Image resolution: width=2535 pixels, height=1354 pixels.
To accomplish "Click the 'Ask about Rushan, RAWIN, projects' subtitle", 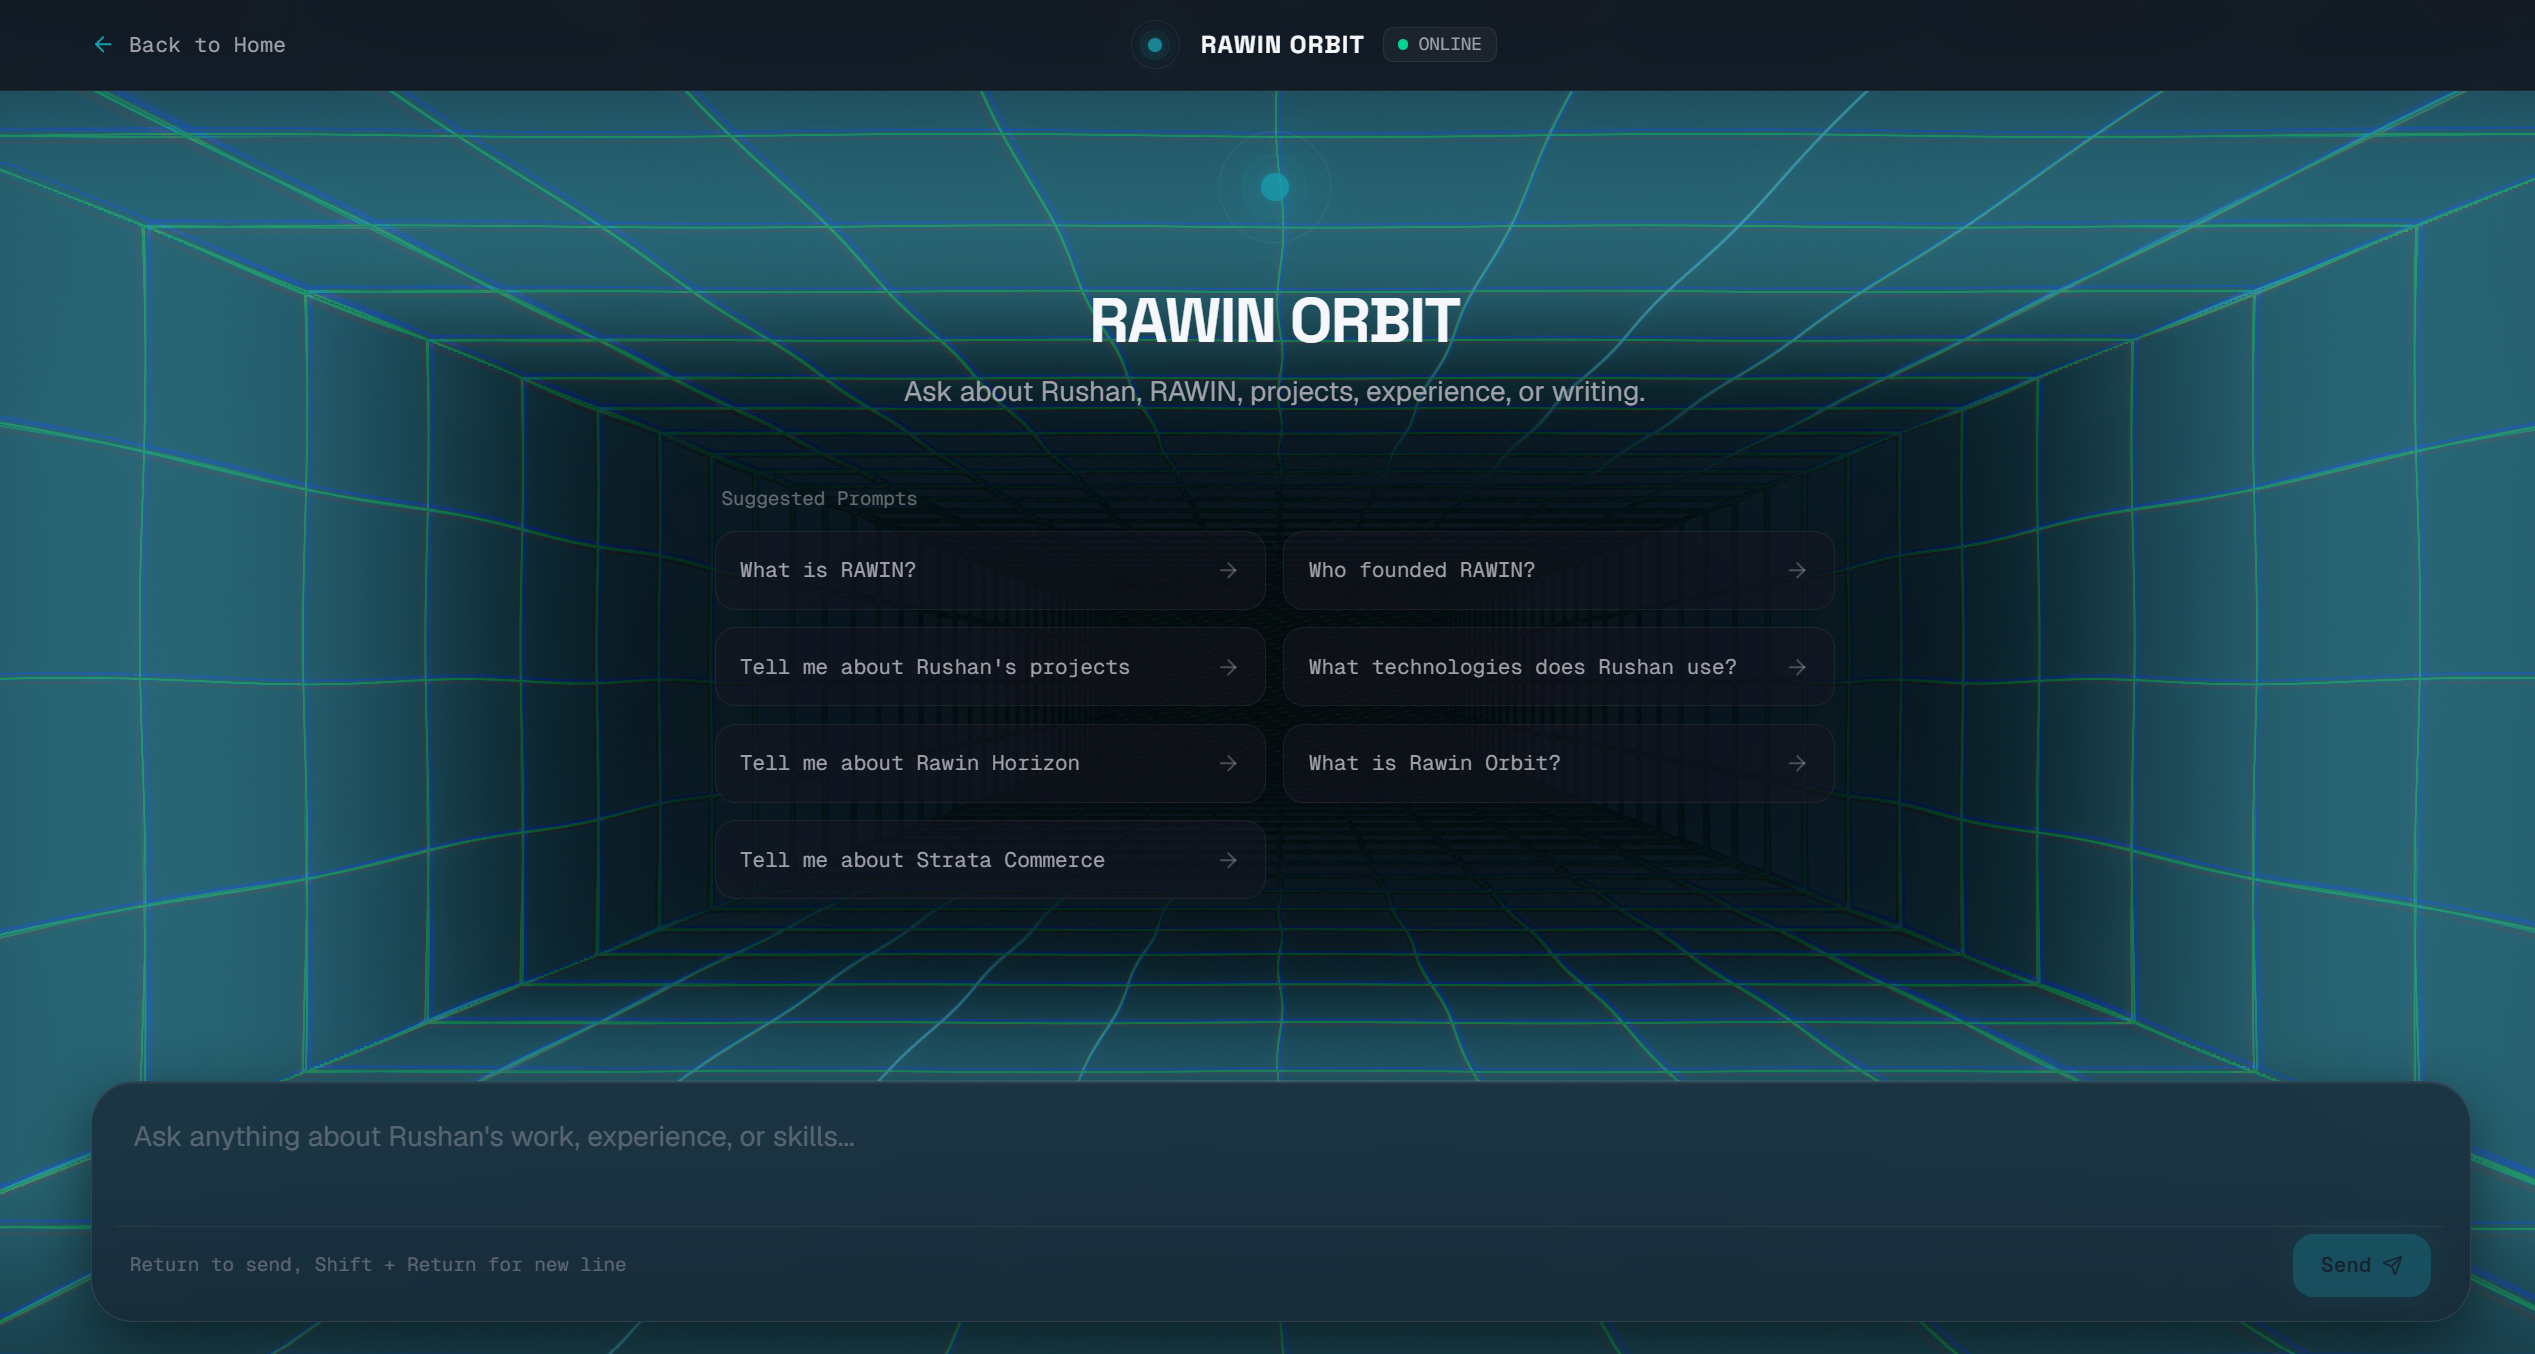I will (1274, 392).
